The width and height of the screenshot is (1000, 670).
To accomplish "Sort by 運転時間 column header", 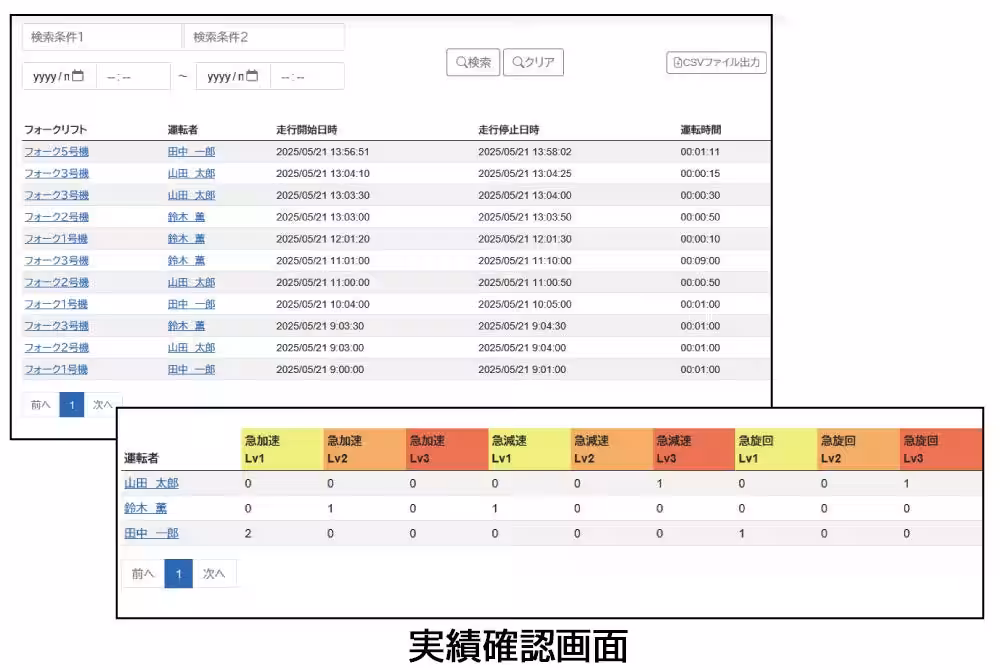I will click(700, 130).
